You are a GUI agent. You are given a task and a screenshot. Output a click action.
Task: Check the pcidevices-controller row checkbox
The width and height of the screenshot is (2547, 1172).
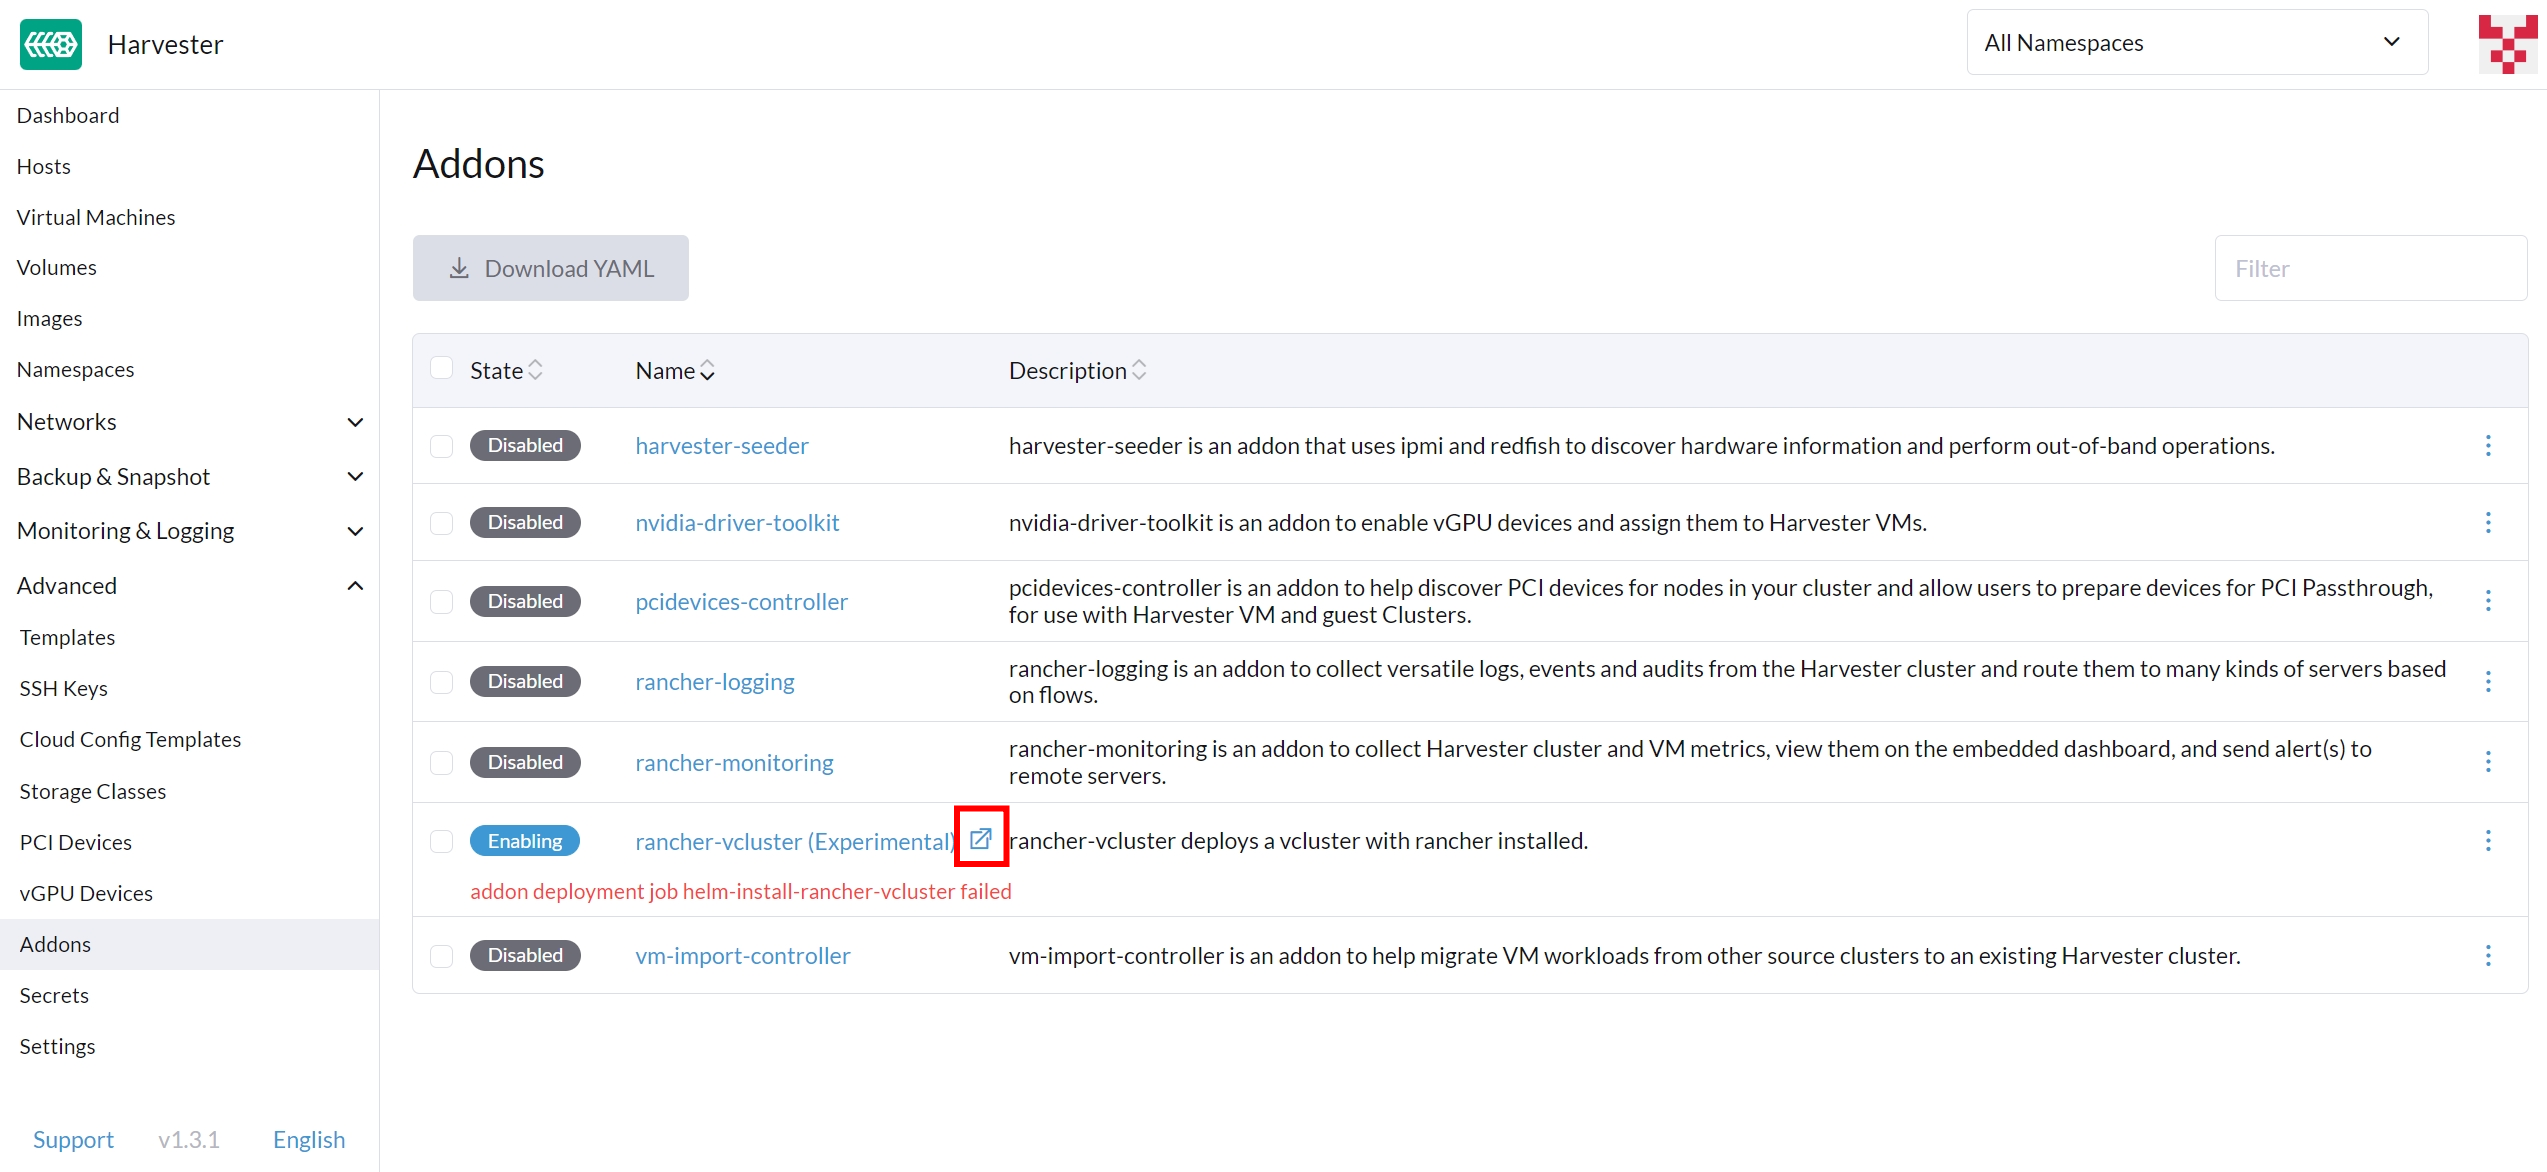coord(441,601)
